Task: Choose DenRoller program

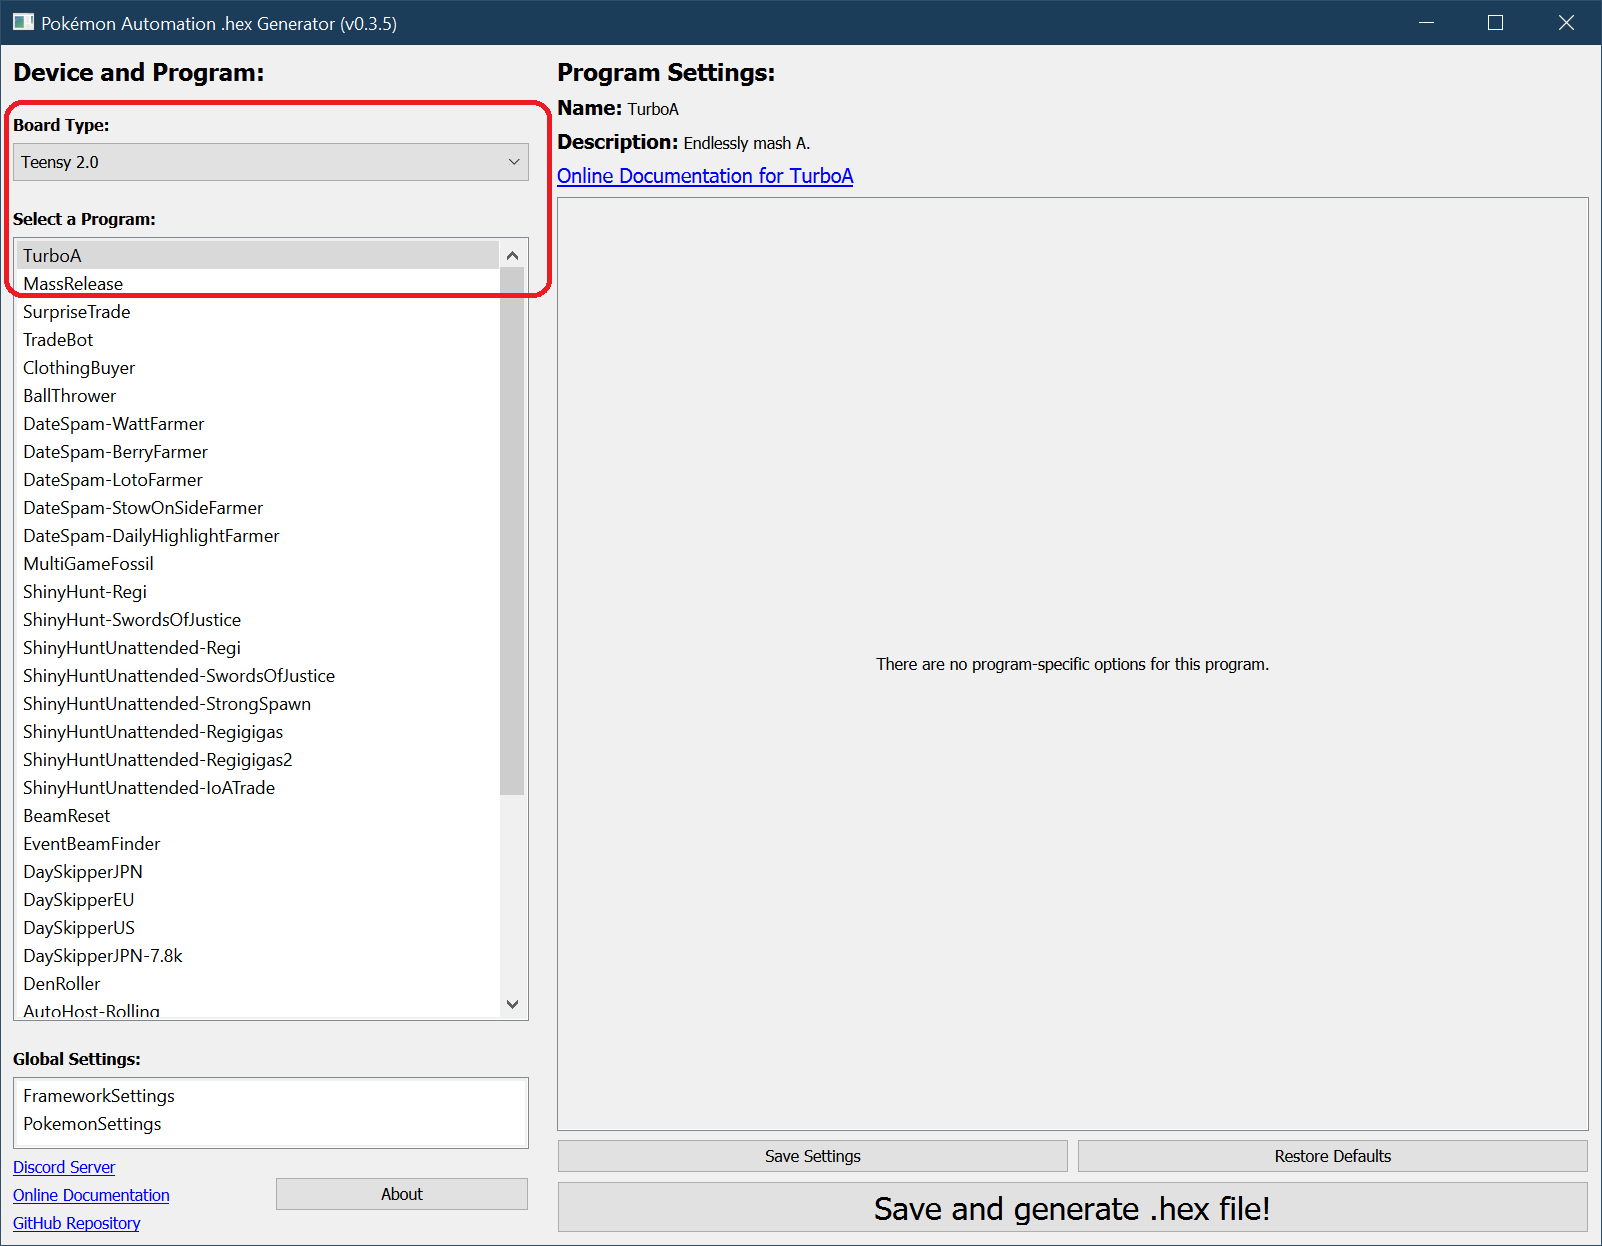Action: (257, 983)
